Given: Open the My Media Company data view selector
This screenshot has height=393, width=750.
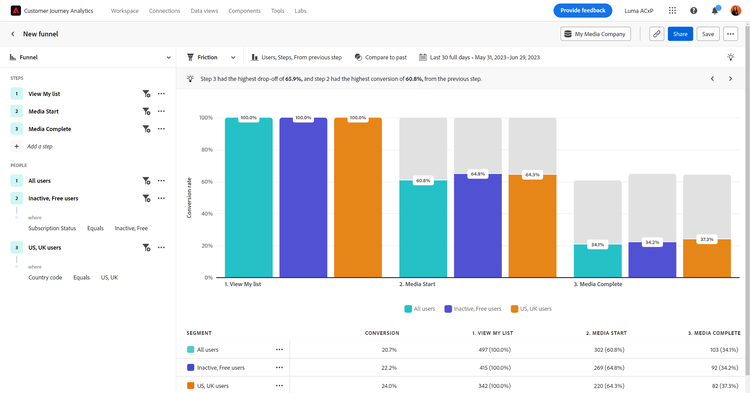Looking at the screenshot, I should click(x=596, y=34).
